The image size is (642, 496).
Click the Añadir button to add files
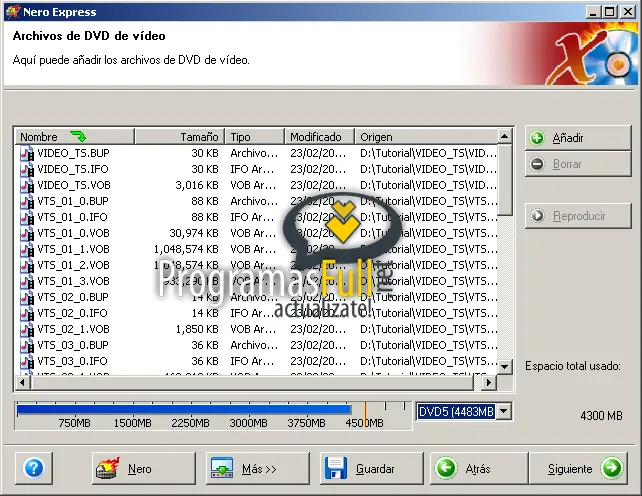click(578, 138)
